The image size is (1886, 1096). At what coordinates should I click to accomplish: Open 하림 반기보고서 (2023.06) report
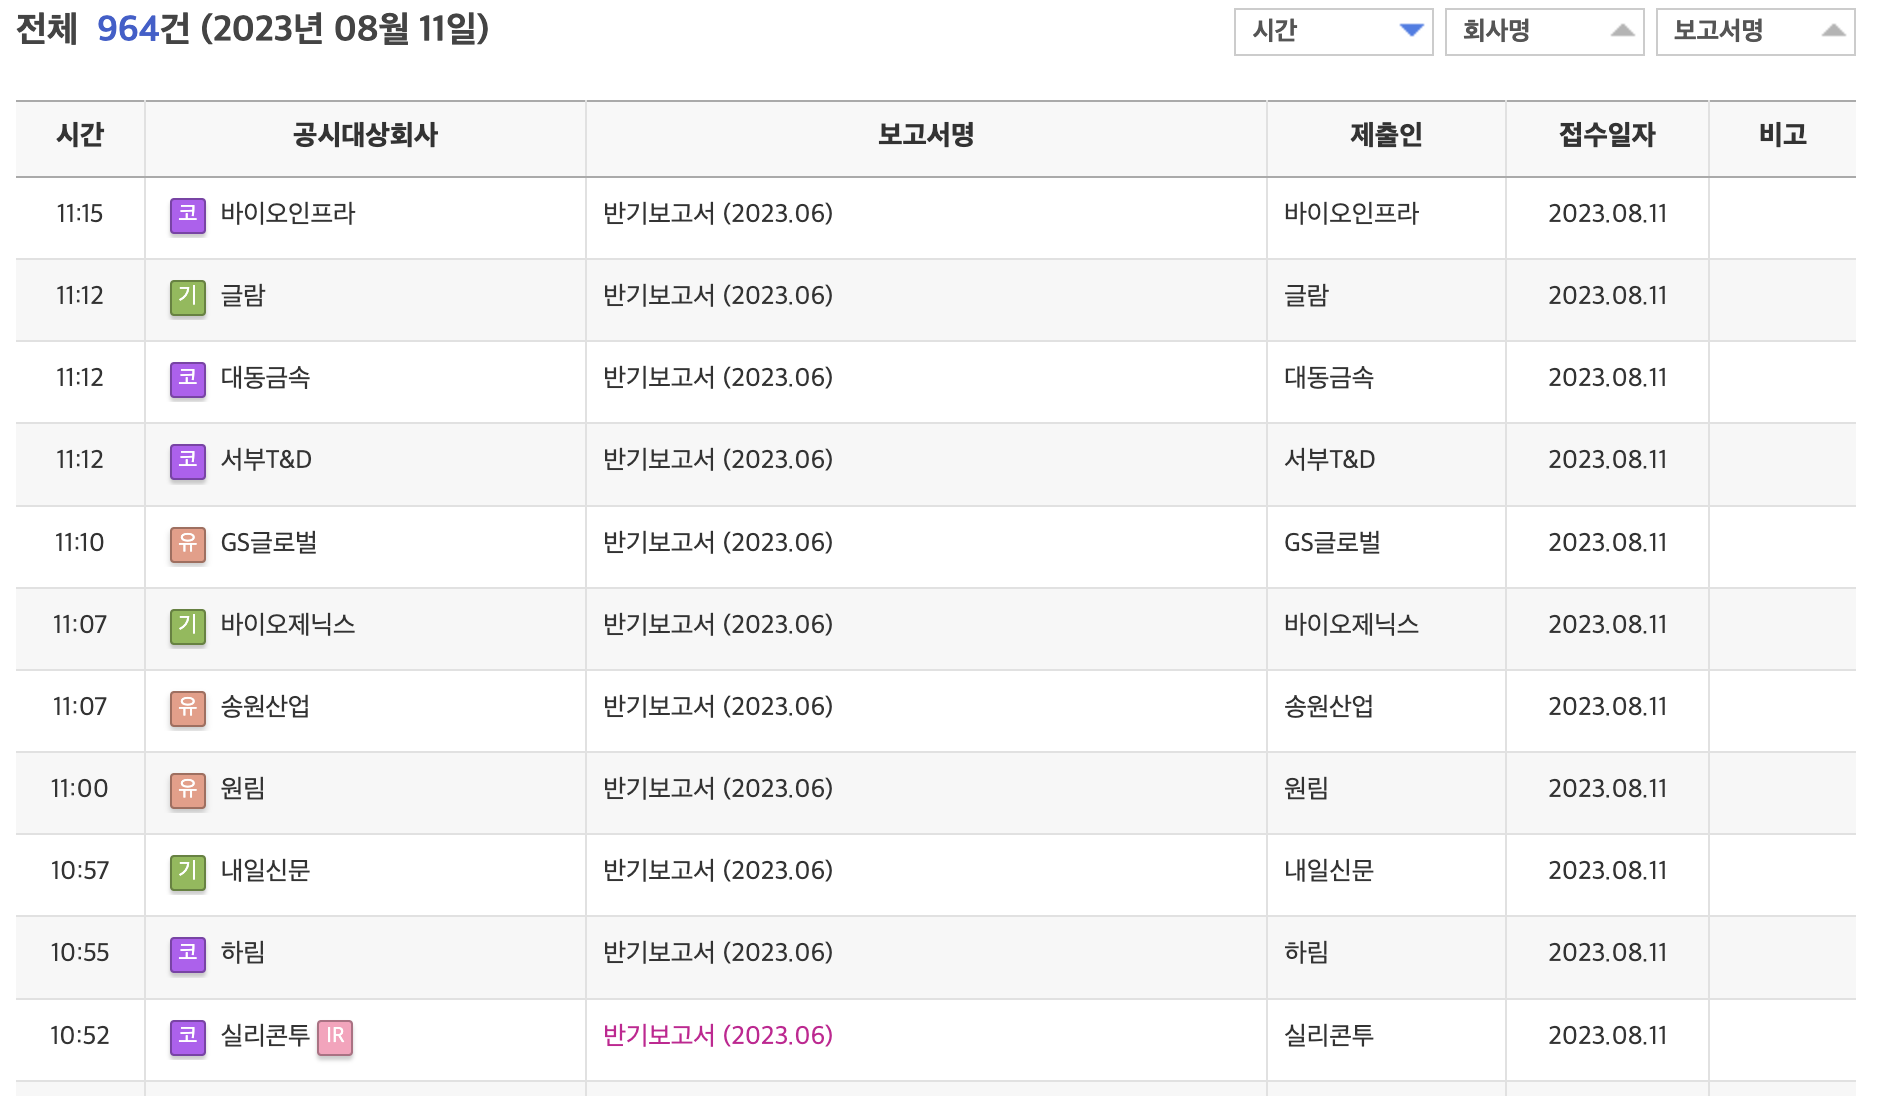coord(718,952)
